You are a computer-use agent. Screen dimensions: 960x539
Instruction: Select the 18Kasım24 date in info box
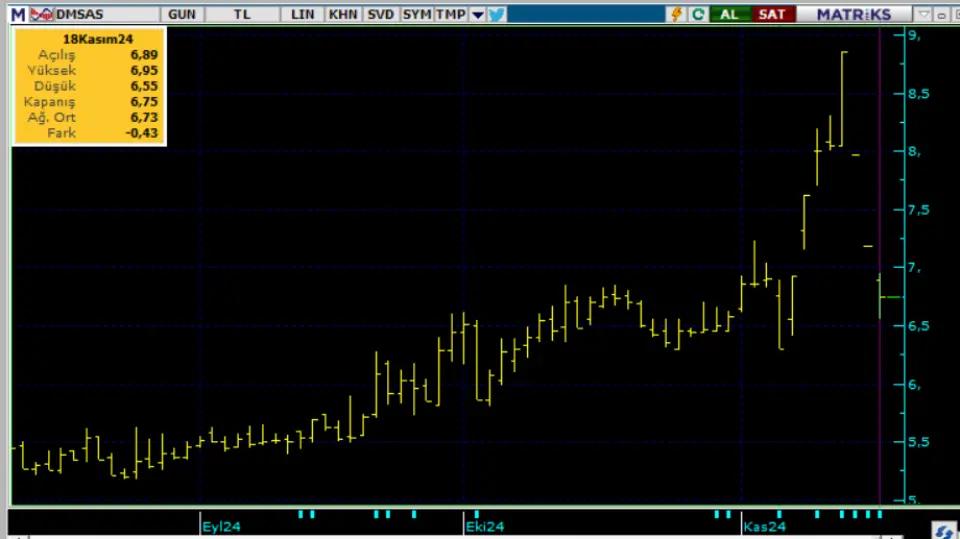[x=97, y=39]
